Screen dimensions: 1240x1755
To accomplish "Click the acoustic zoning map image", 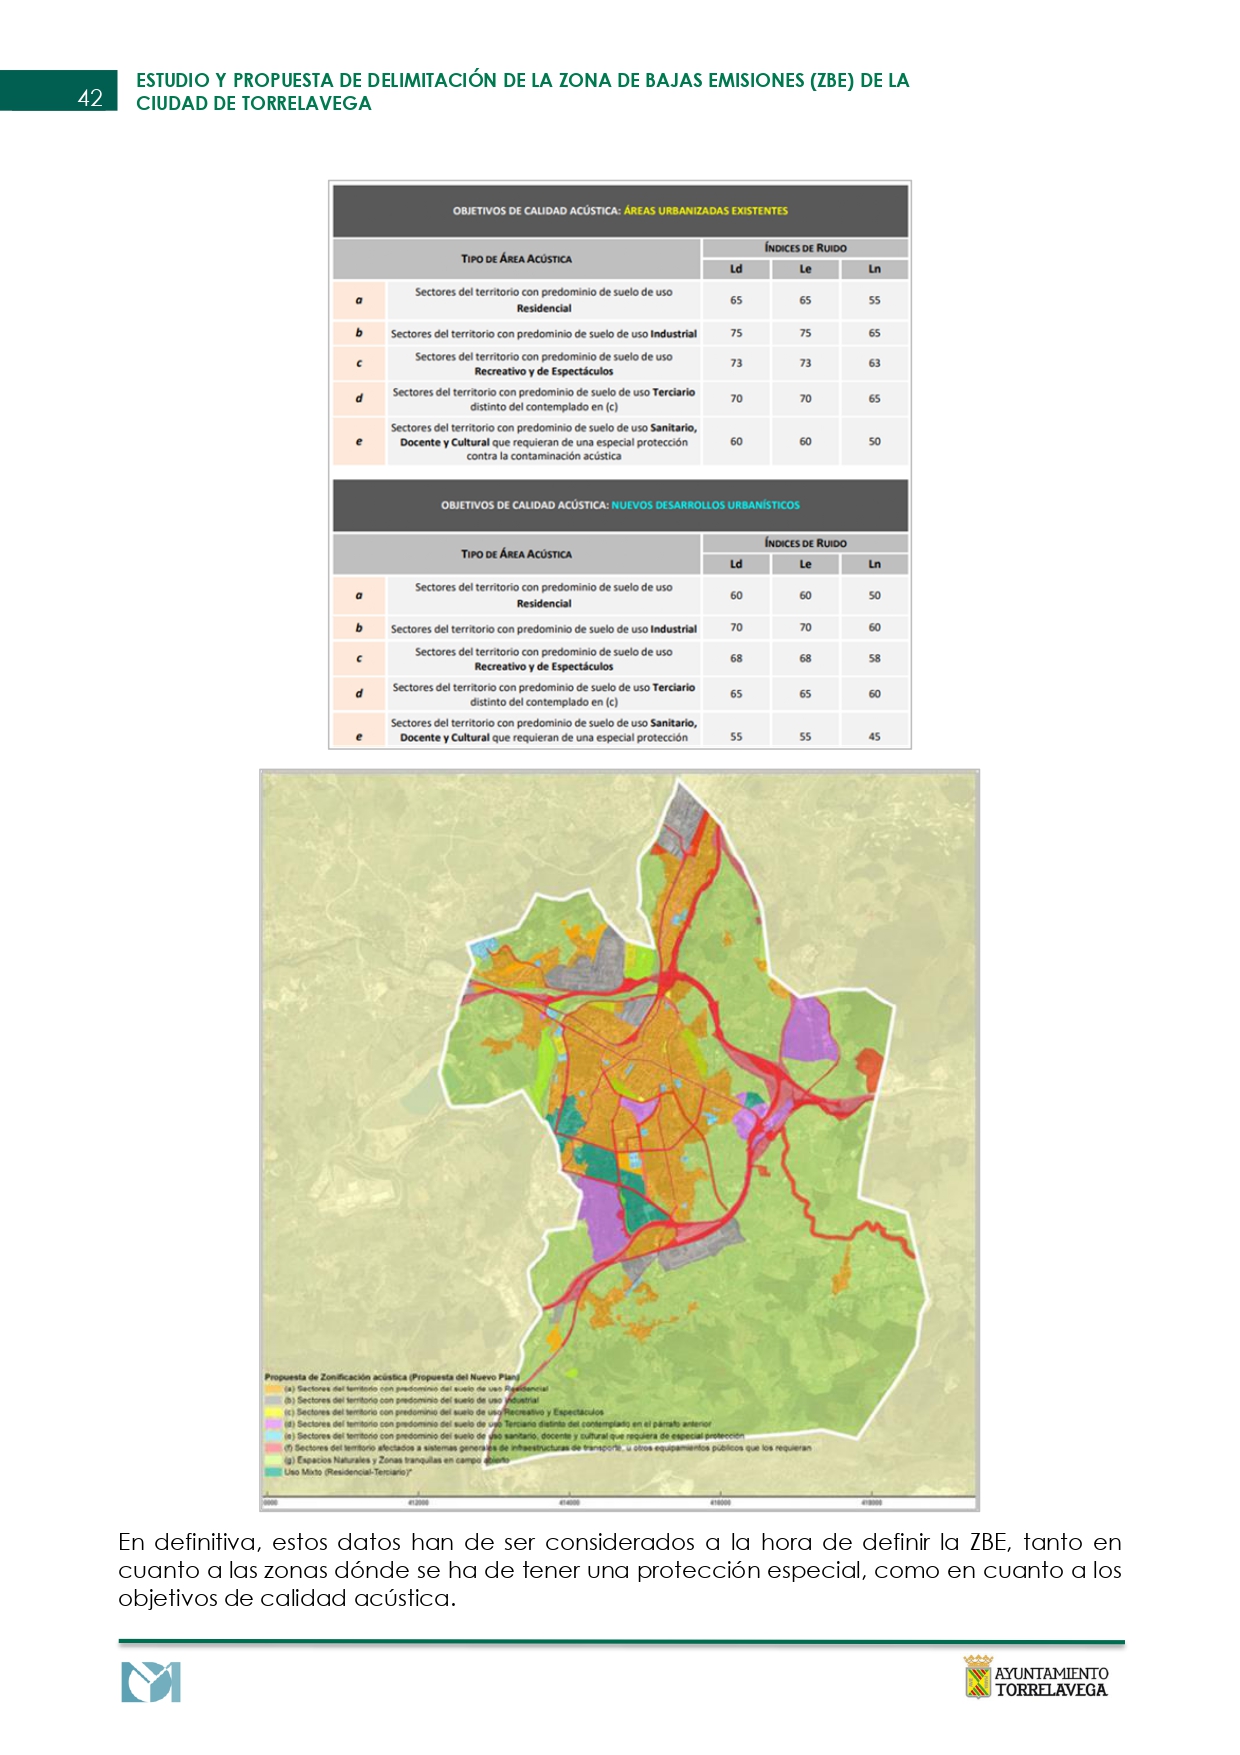I will pyautogui.click(x=619, y=1140).
